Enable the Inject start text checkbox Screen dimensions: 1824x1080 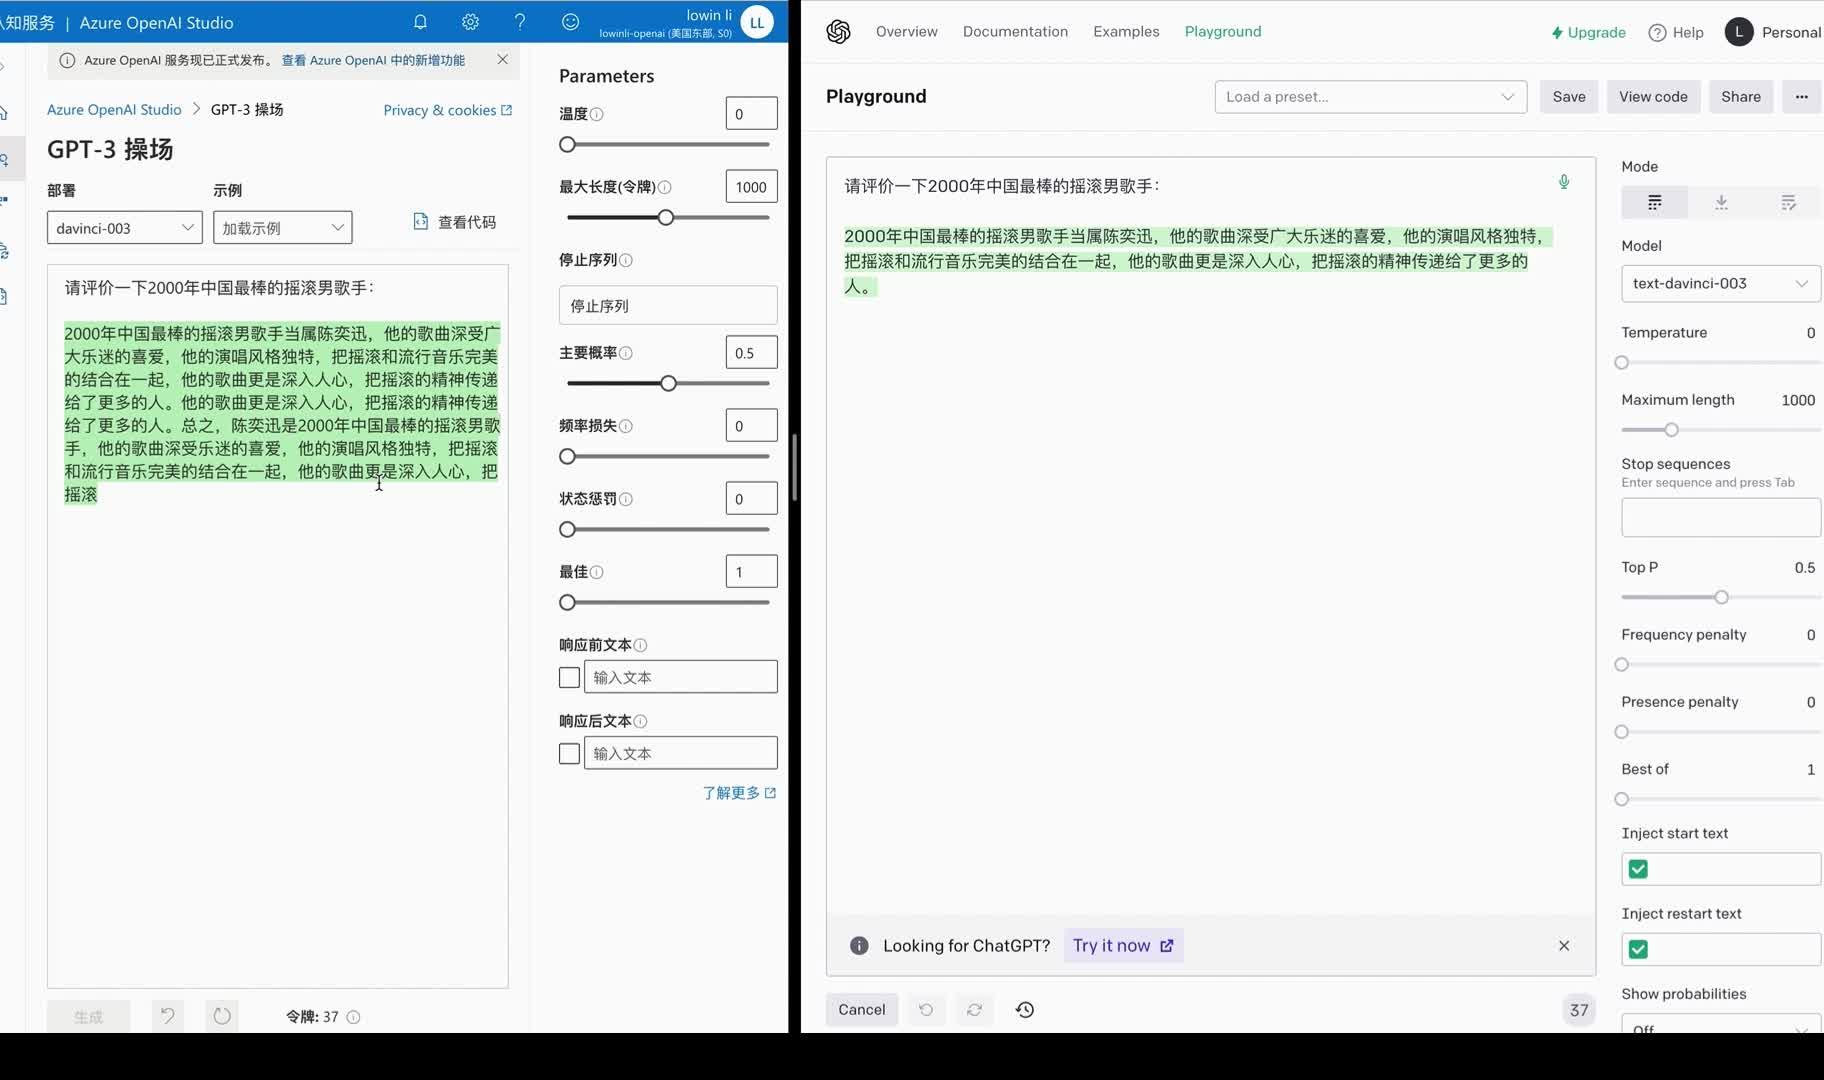pos(1638,868)
